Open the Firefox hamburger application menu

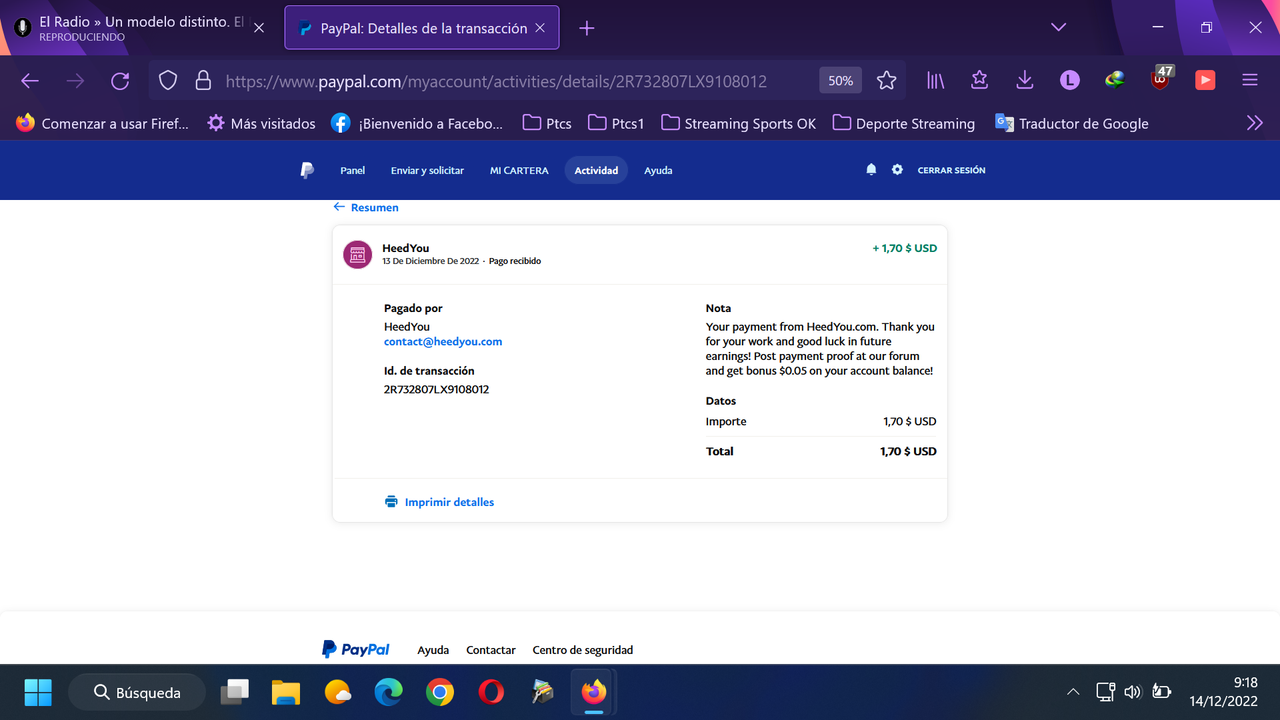1250,81
